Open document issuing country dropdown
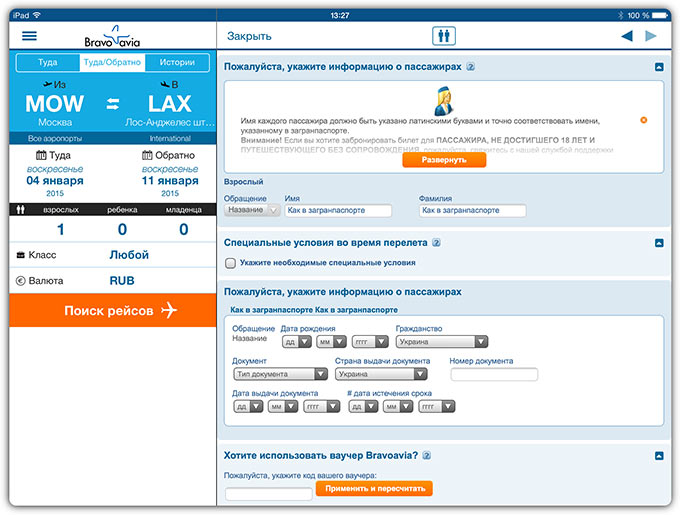This screenshot has width=680, height=515. 381,374
